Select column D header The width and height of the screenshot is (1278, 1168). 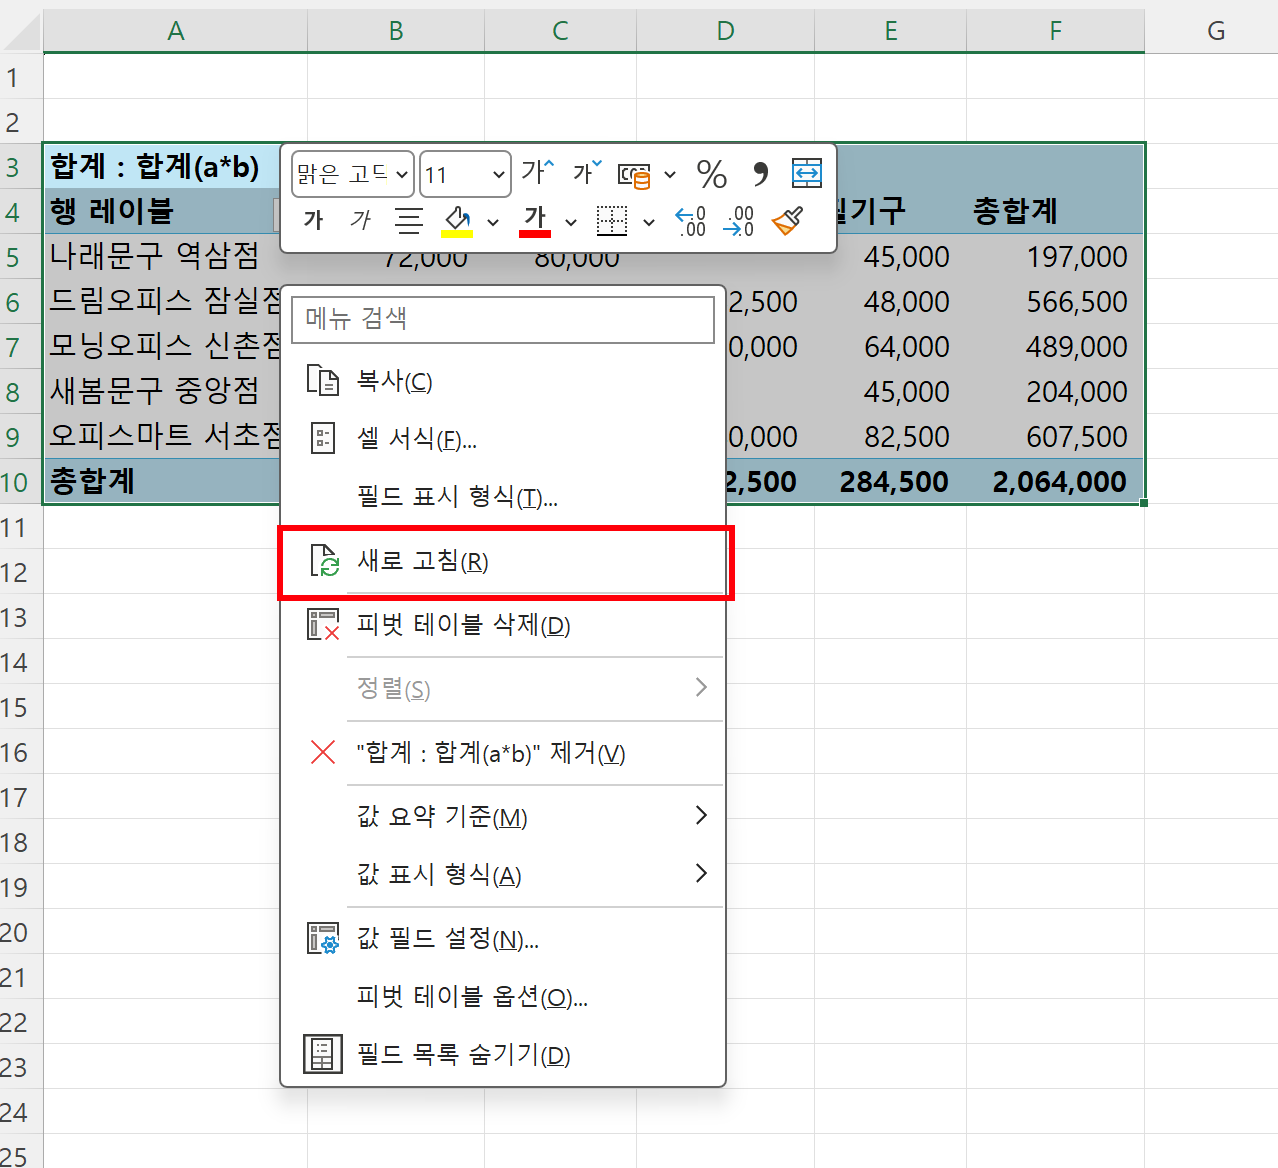[726, 31]
